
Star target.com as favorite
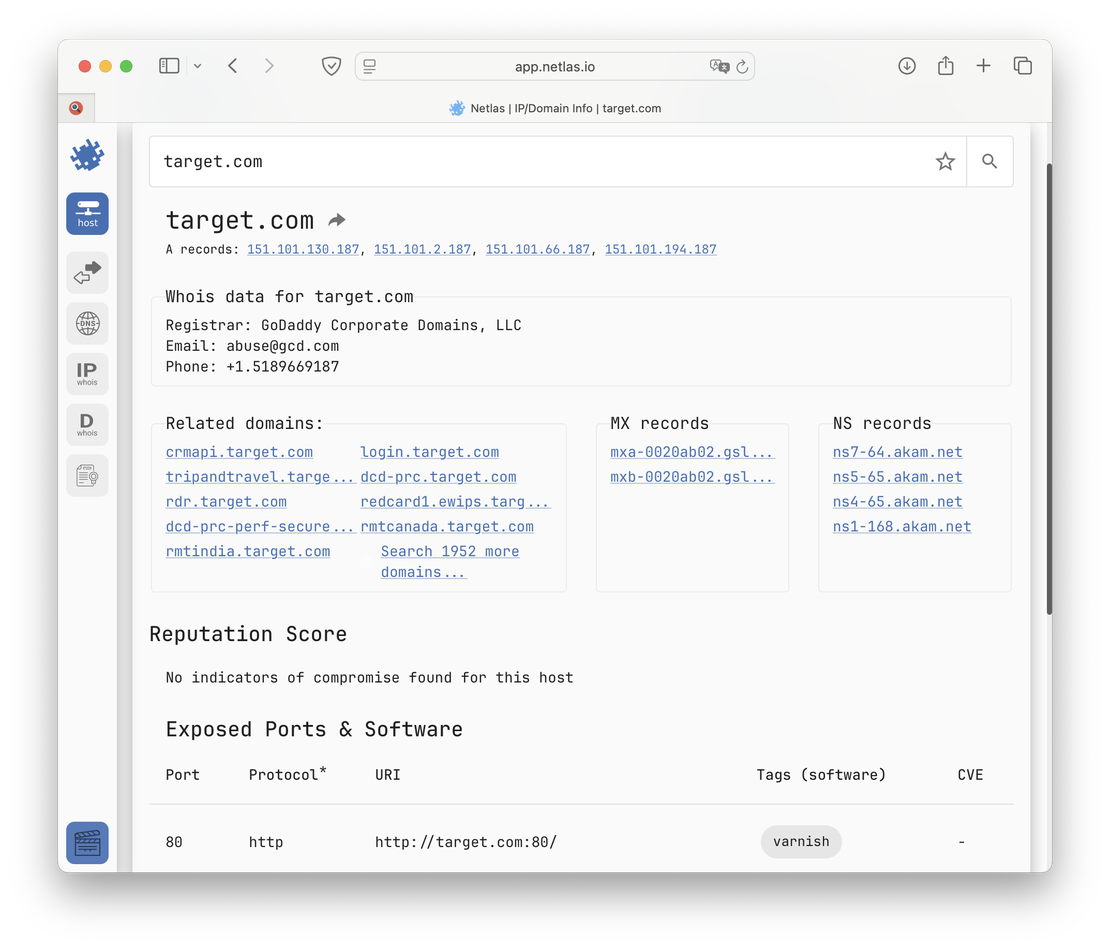pyautogui.click(x=945, y=161)
